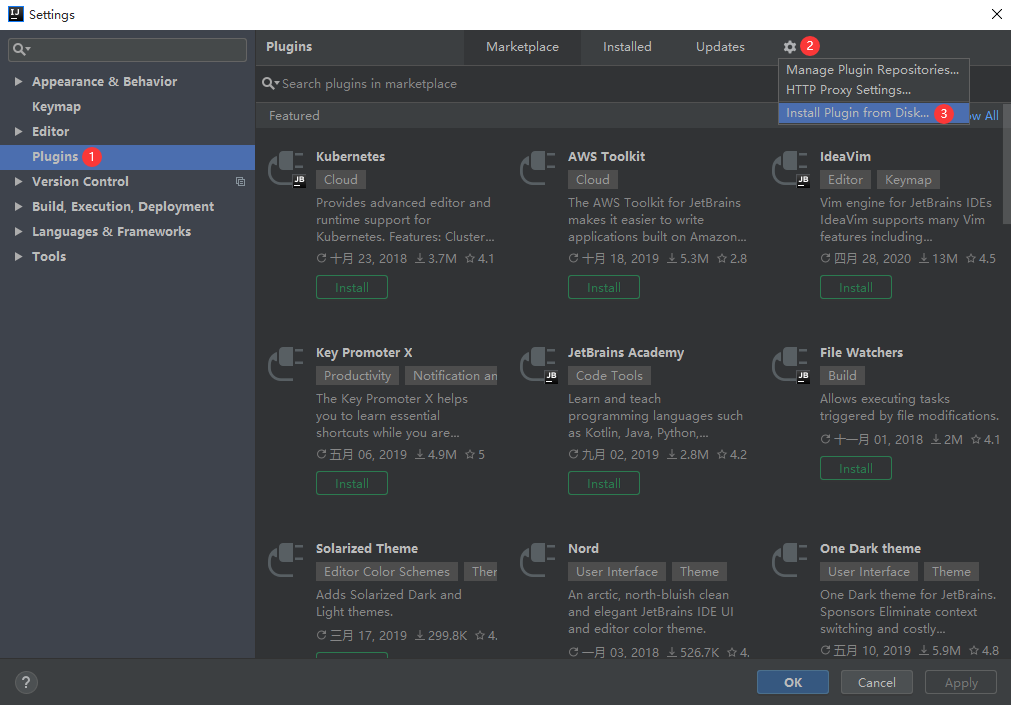Install the IdeaVim plugin

(x=856, y=288)
